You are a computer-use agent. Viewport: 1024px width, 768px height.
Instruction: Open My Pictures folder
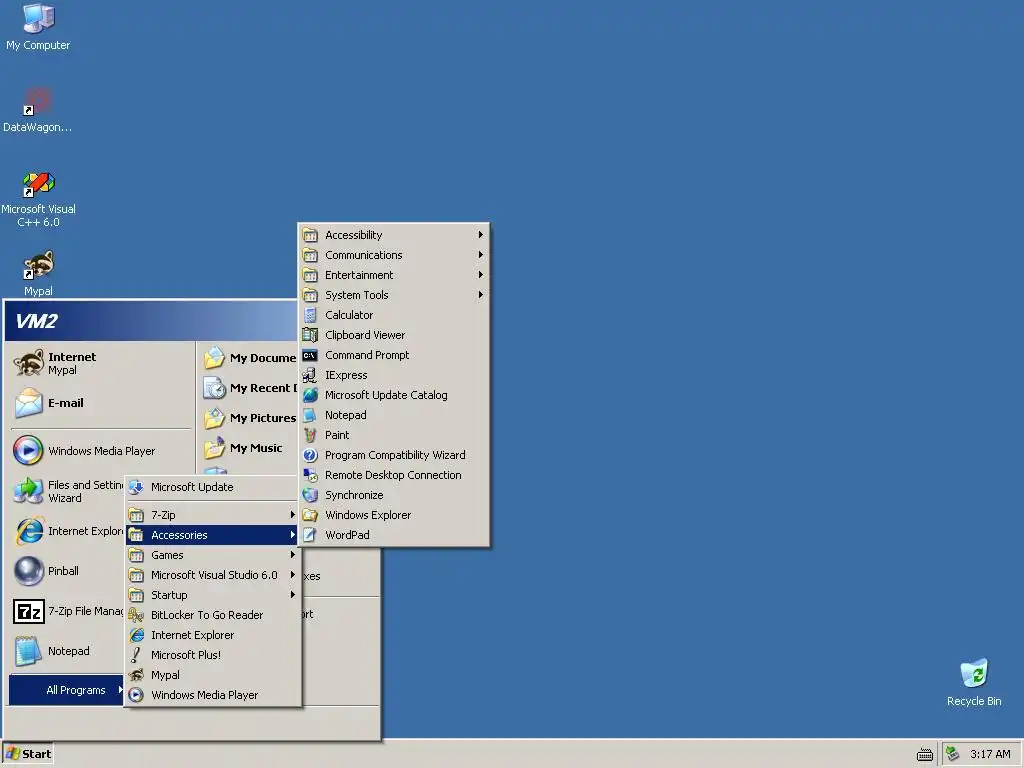click(x=249, y=419)
